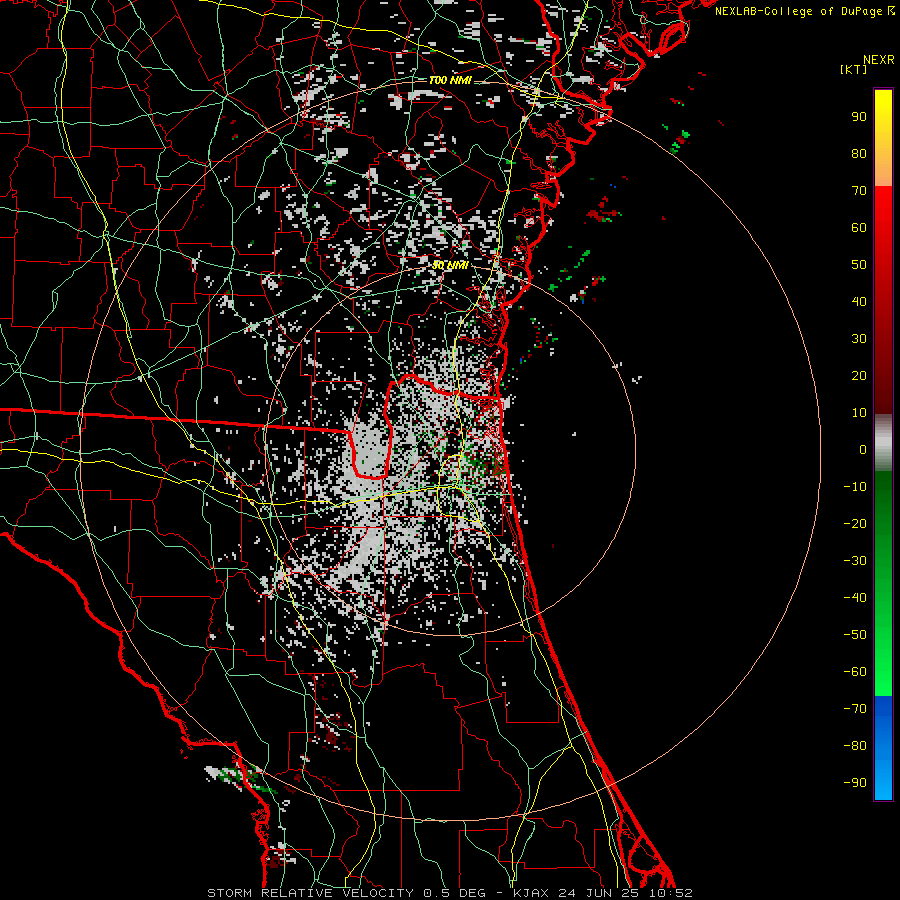The width and height of the screenshot is (900, 900).
Task: Click the -70 value on velocity scale
Action: [x=855, y=709]
